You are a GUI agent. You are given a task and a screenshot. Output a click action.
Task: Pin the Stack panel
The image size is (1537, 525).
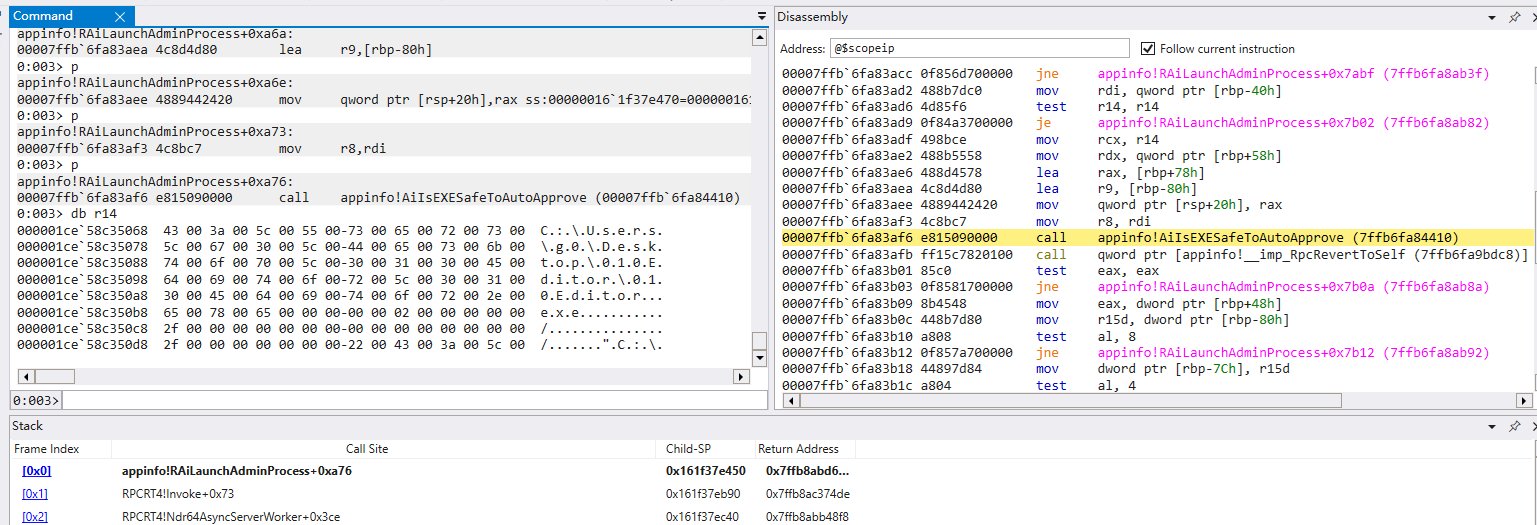pyautogui.click(x=1516, y=425)
